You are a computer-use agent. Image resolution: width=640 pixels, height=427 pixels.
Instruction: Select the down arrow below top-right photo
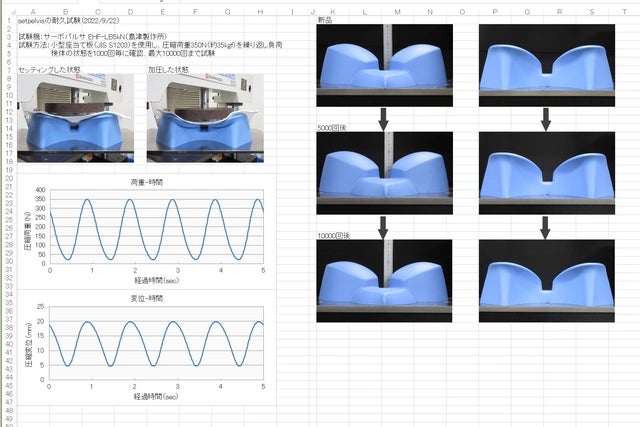tap(545, 120)
